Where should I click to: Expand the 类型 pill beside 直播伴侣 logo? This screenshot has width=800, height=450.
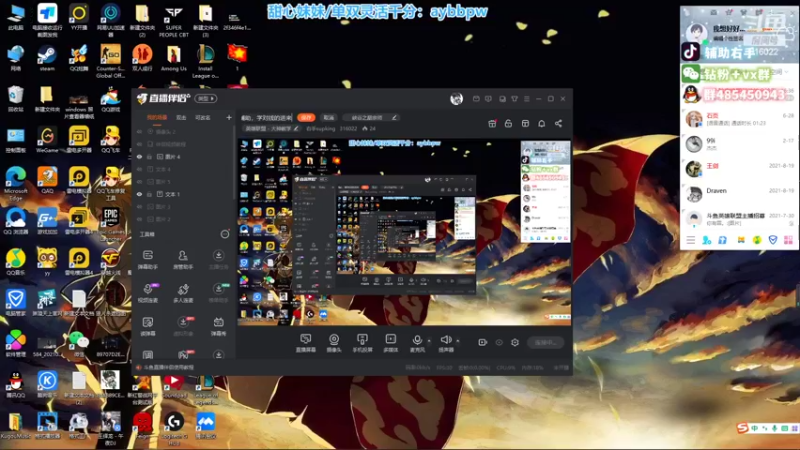pos(206,98)
